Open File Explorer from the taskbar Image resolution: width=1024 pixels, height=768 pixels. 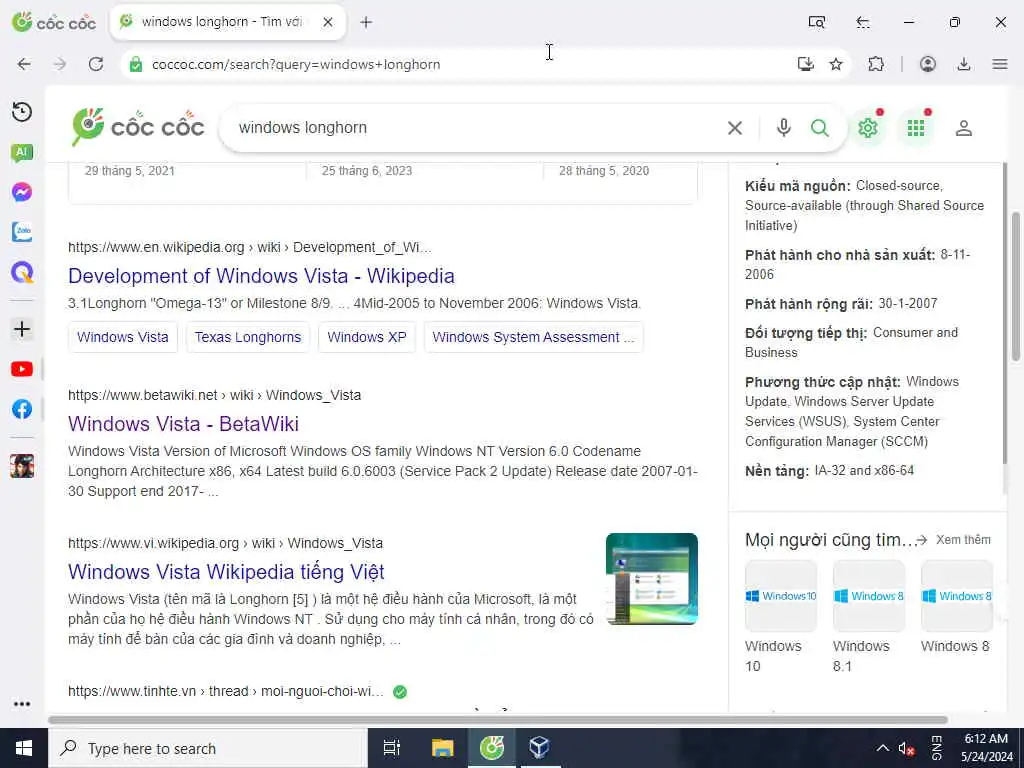tap(442, 748)
